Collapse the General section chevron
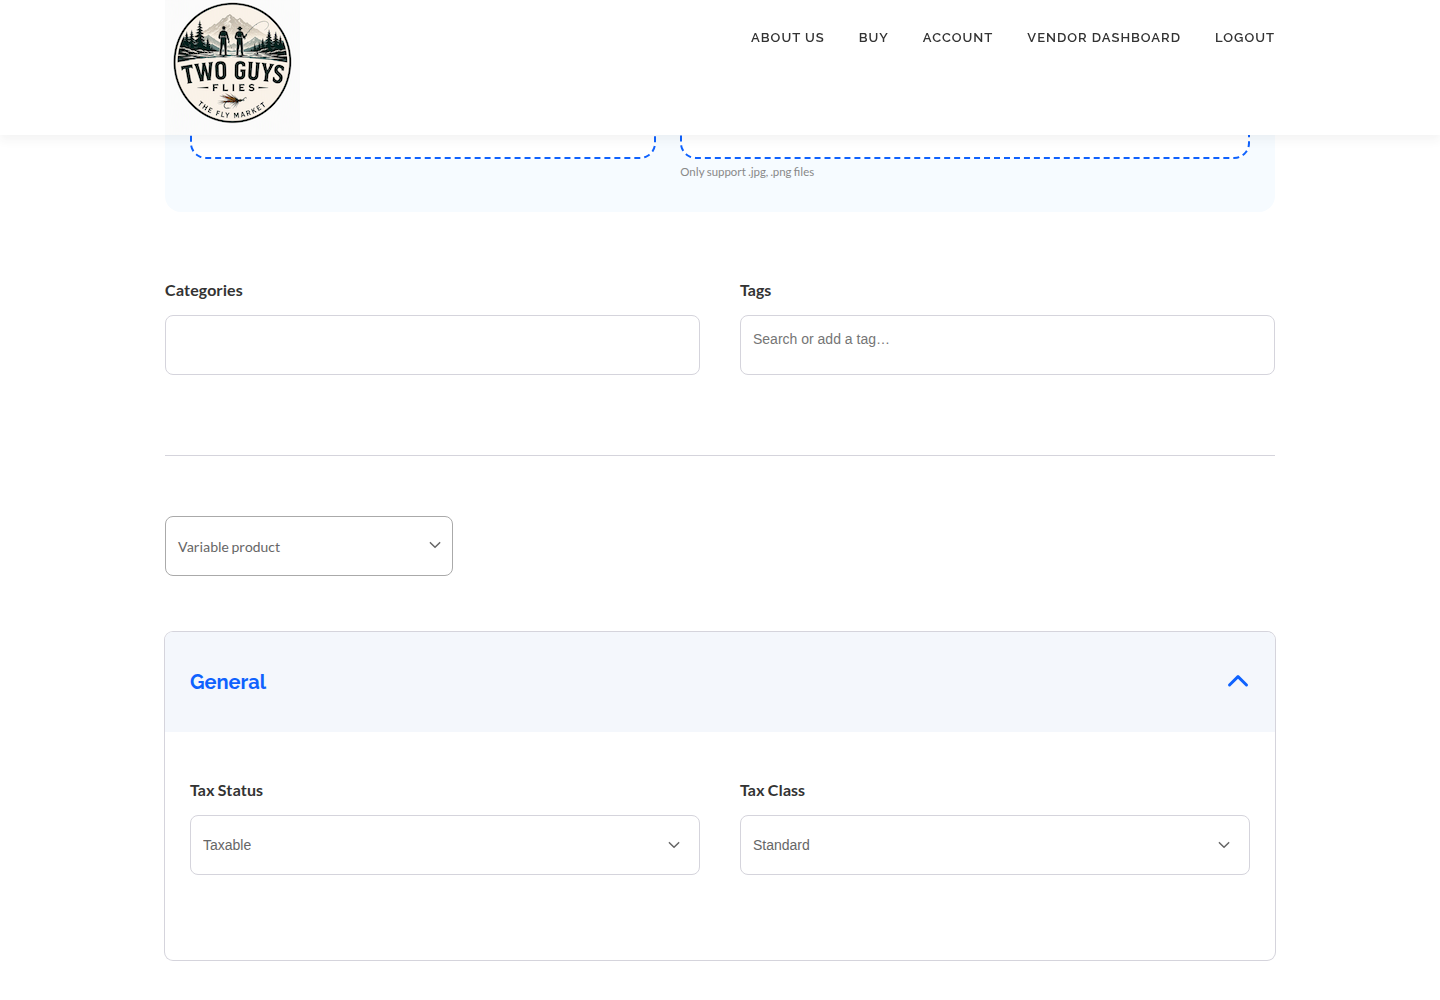Image resolution: width=1440 pixels, height=1000 pixels. [x=1238, y=681]
